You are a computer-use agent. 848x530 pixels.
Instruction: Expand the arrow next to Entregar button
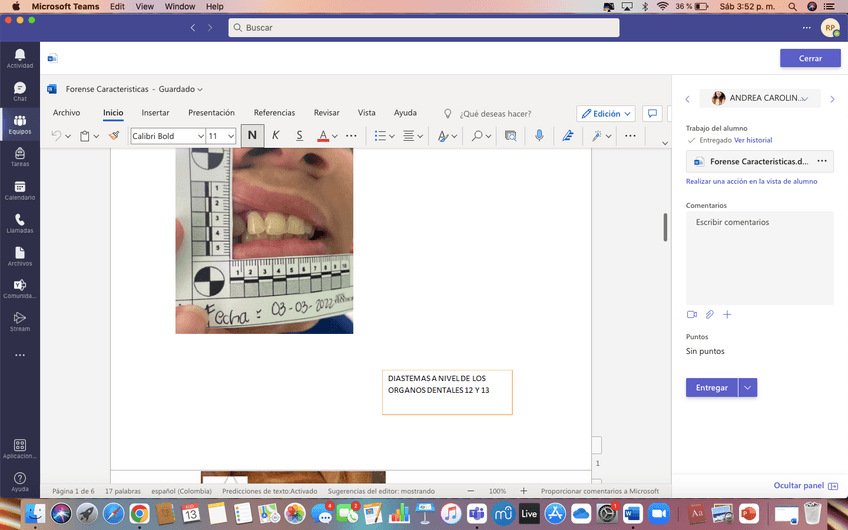click(x=748, y=387)
